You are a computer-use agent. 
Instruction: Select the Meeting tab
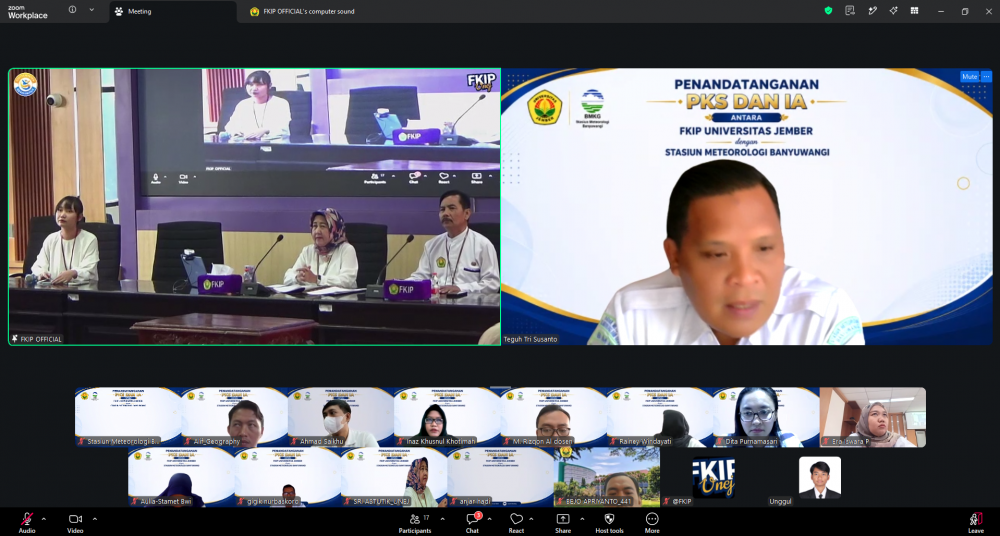coord(173,11)
